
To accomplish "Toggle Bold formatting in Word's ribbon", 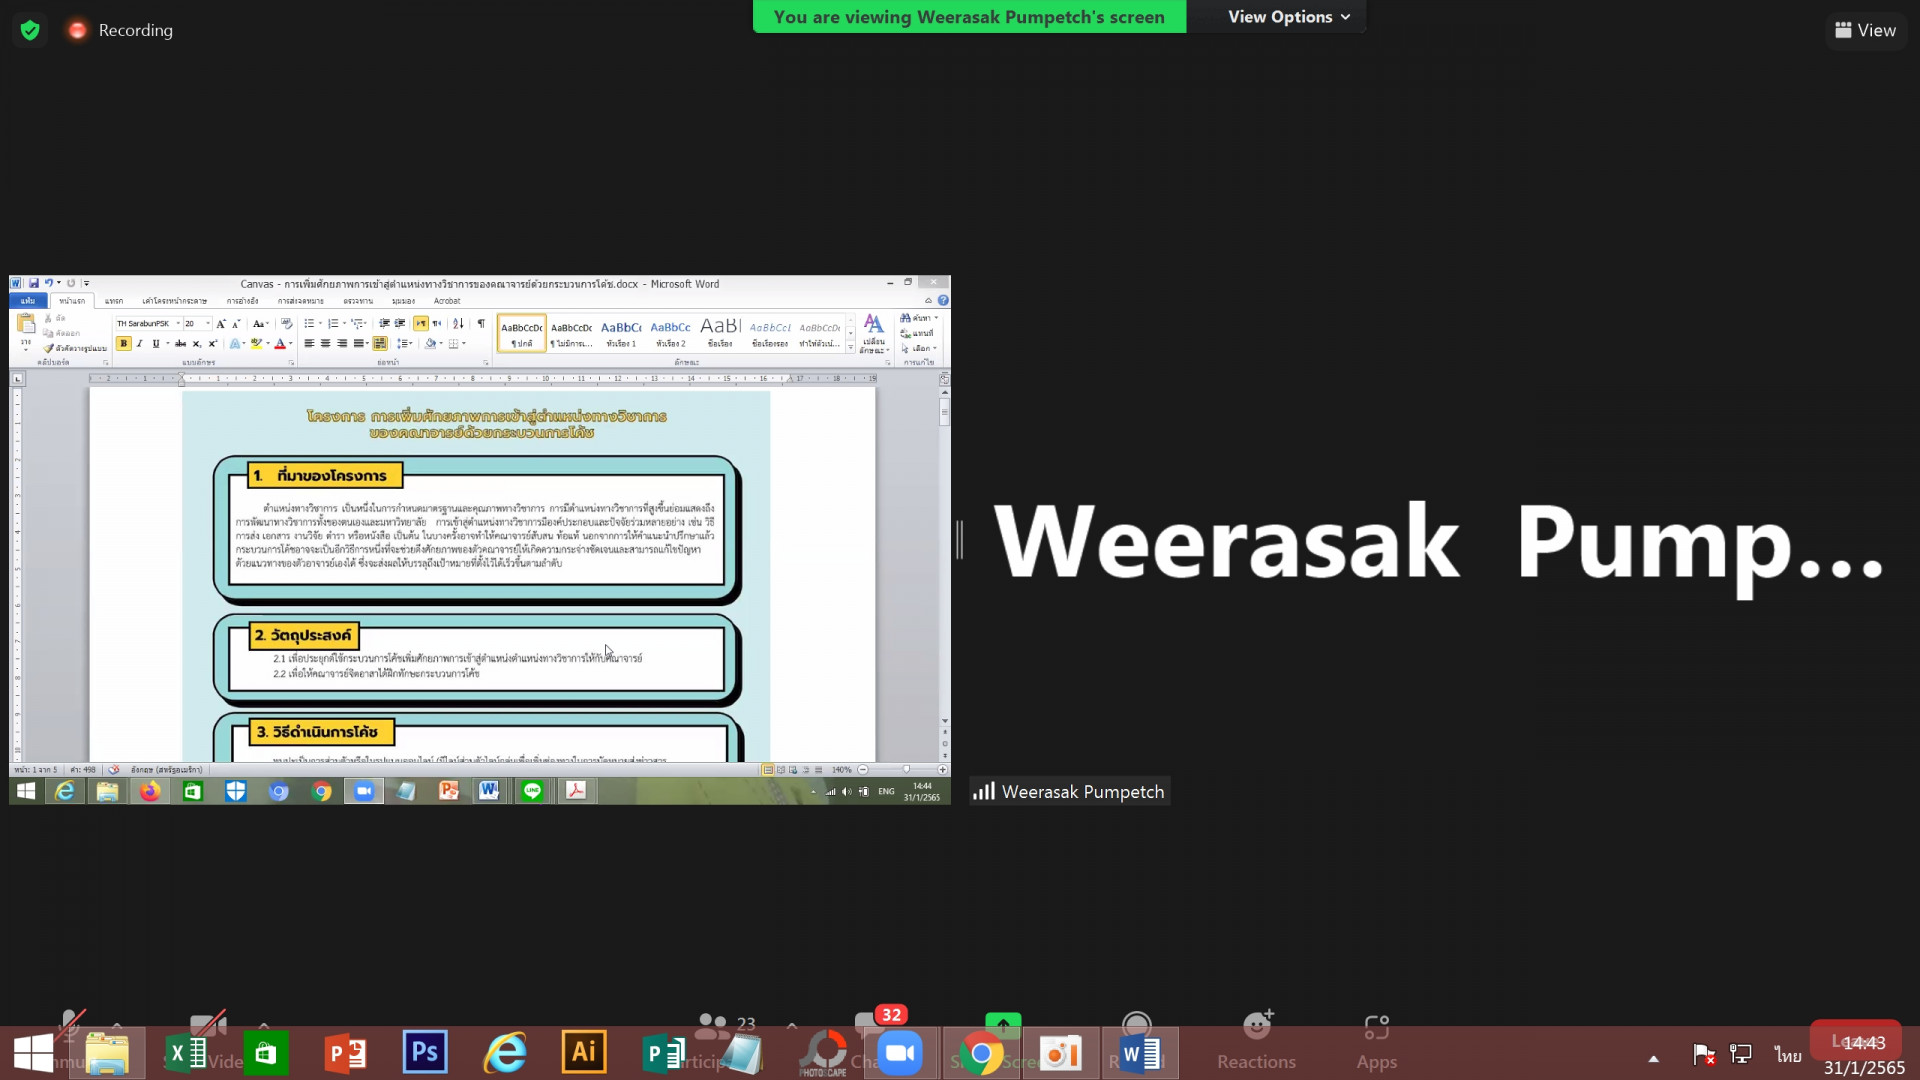I will pos(124,343).
